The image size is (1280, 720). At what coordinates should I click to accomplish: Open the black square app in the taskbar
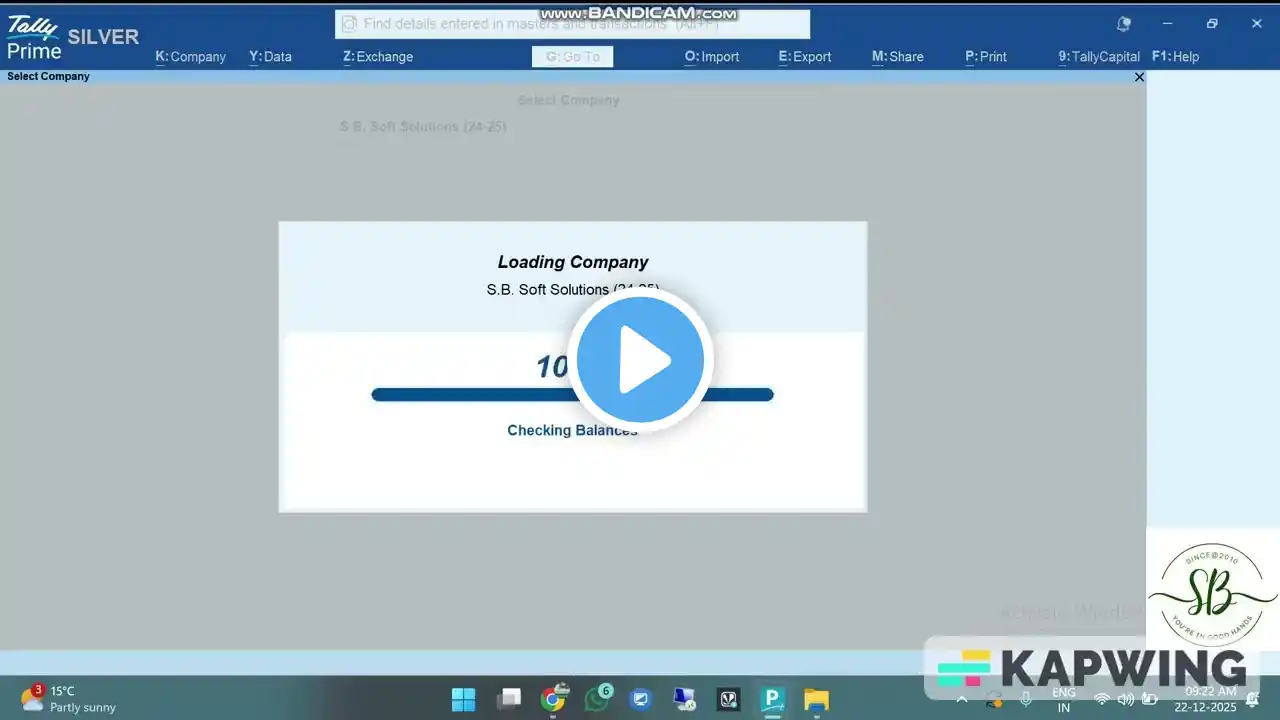(729, 699)
